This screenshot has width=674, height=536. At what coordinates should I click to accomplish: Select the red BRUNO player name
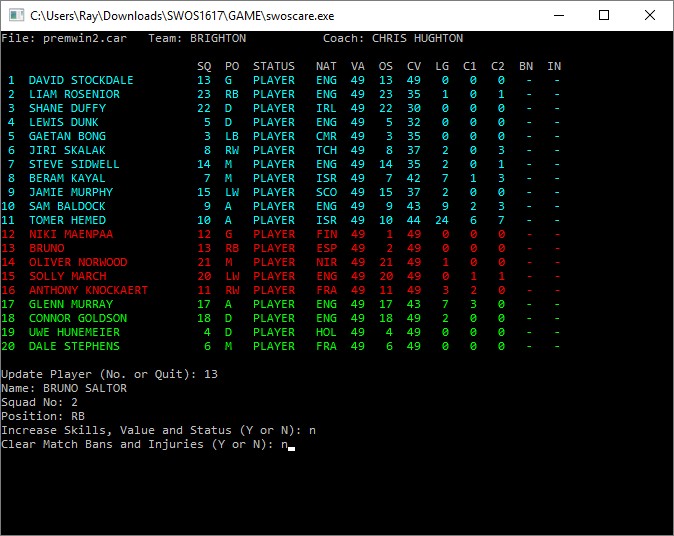[46, 248]
